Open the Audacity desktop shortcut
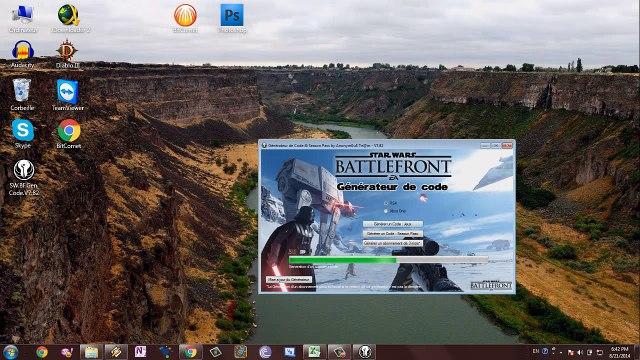 22,54
